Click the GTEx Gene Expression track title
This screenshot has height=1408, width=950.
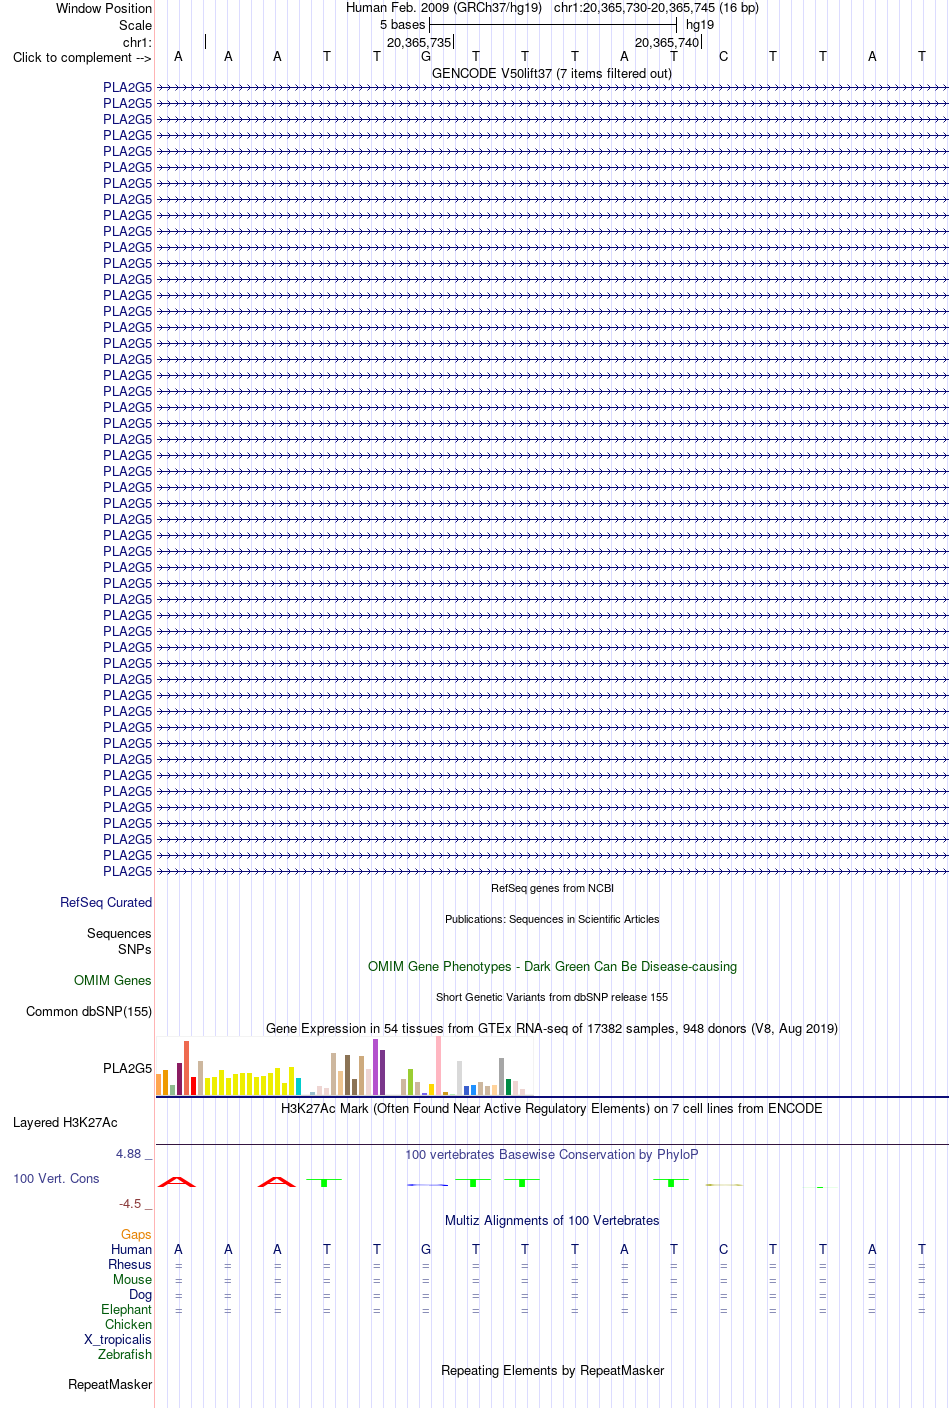click(552, 1028)
